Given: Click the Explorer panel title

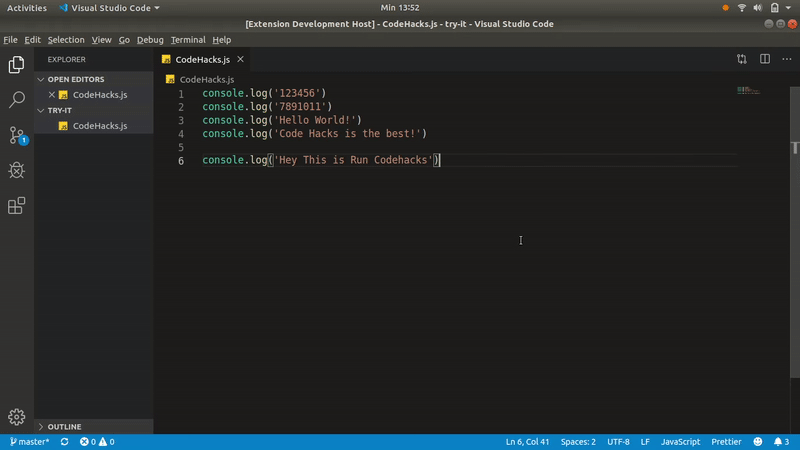Looking at the screenshot, I should 66,59.
